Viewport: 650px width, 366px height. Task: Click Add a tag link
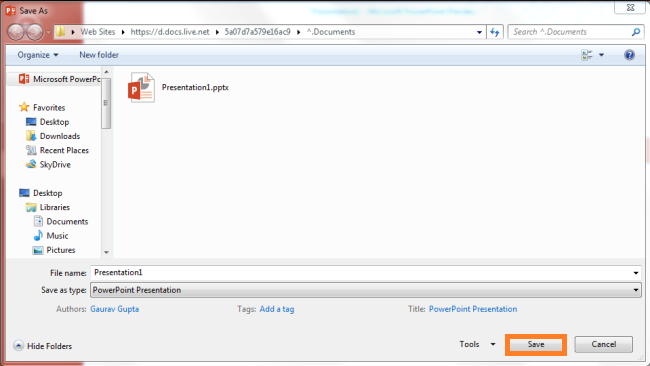tap(277, 309)
